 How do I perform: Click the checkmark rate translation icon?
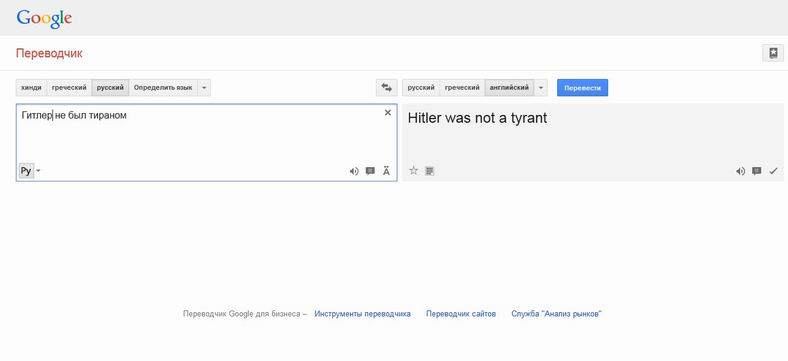(x=773, y=171)
